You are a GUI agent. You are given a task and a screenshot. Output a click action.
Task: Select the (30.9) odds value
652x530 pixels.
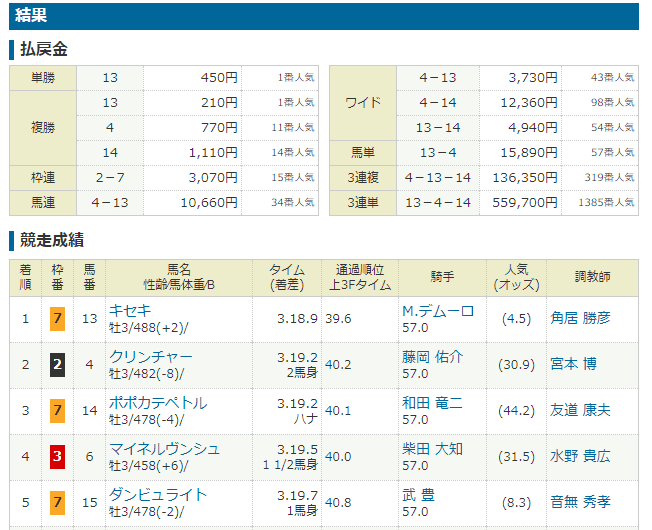(x=516, y=365)
